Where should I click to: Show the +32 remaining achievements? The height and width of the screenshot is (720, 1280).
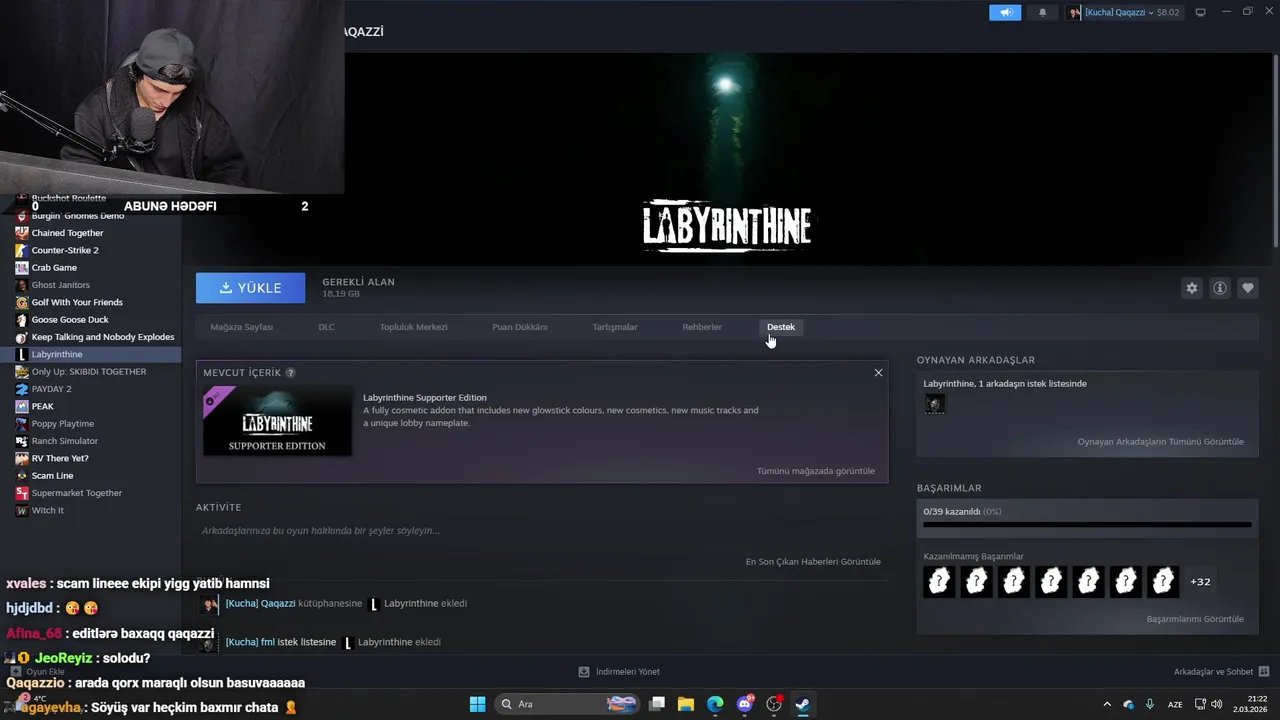click(x=1200, y=582)
